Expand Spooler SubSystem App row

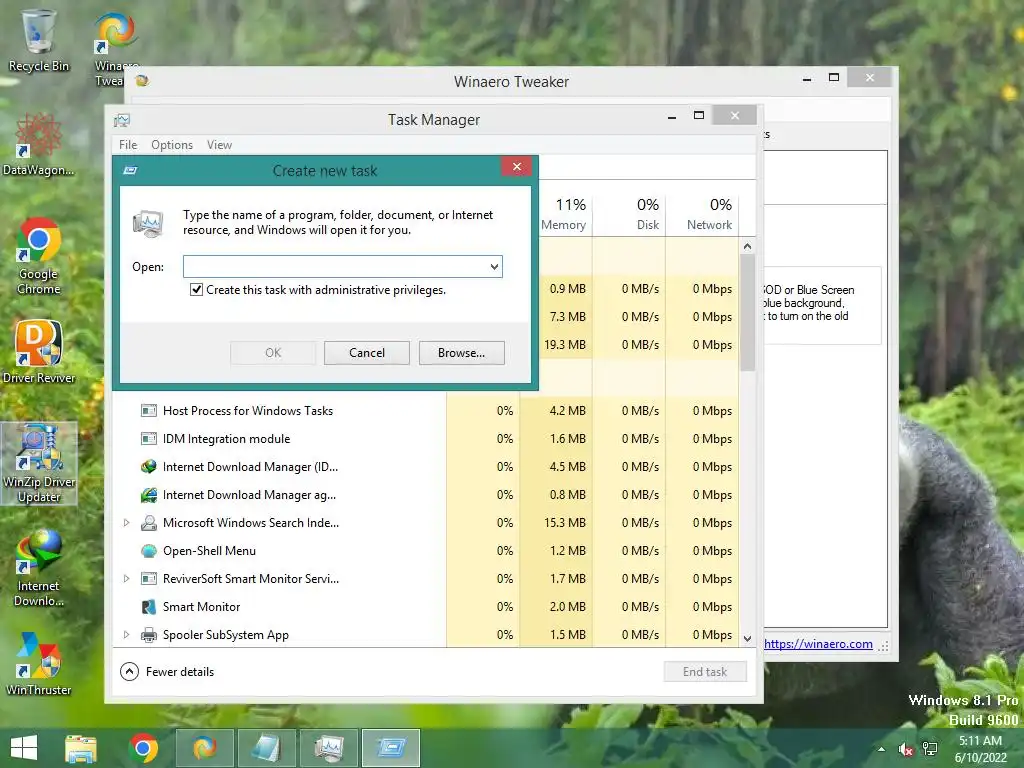pyautogui.click(x=127, y=634)
